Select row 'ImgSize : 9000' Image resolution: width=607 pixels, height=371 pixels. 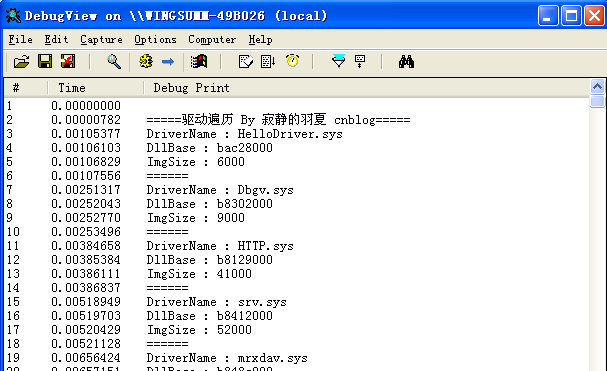(297, 218)
